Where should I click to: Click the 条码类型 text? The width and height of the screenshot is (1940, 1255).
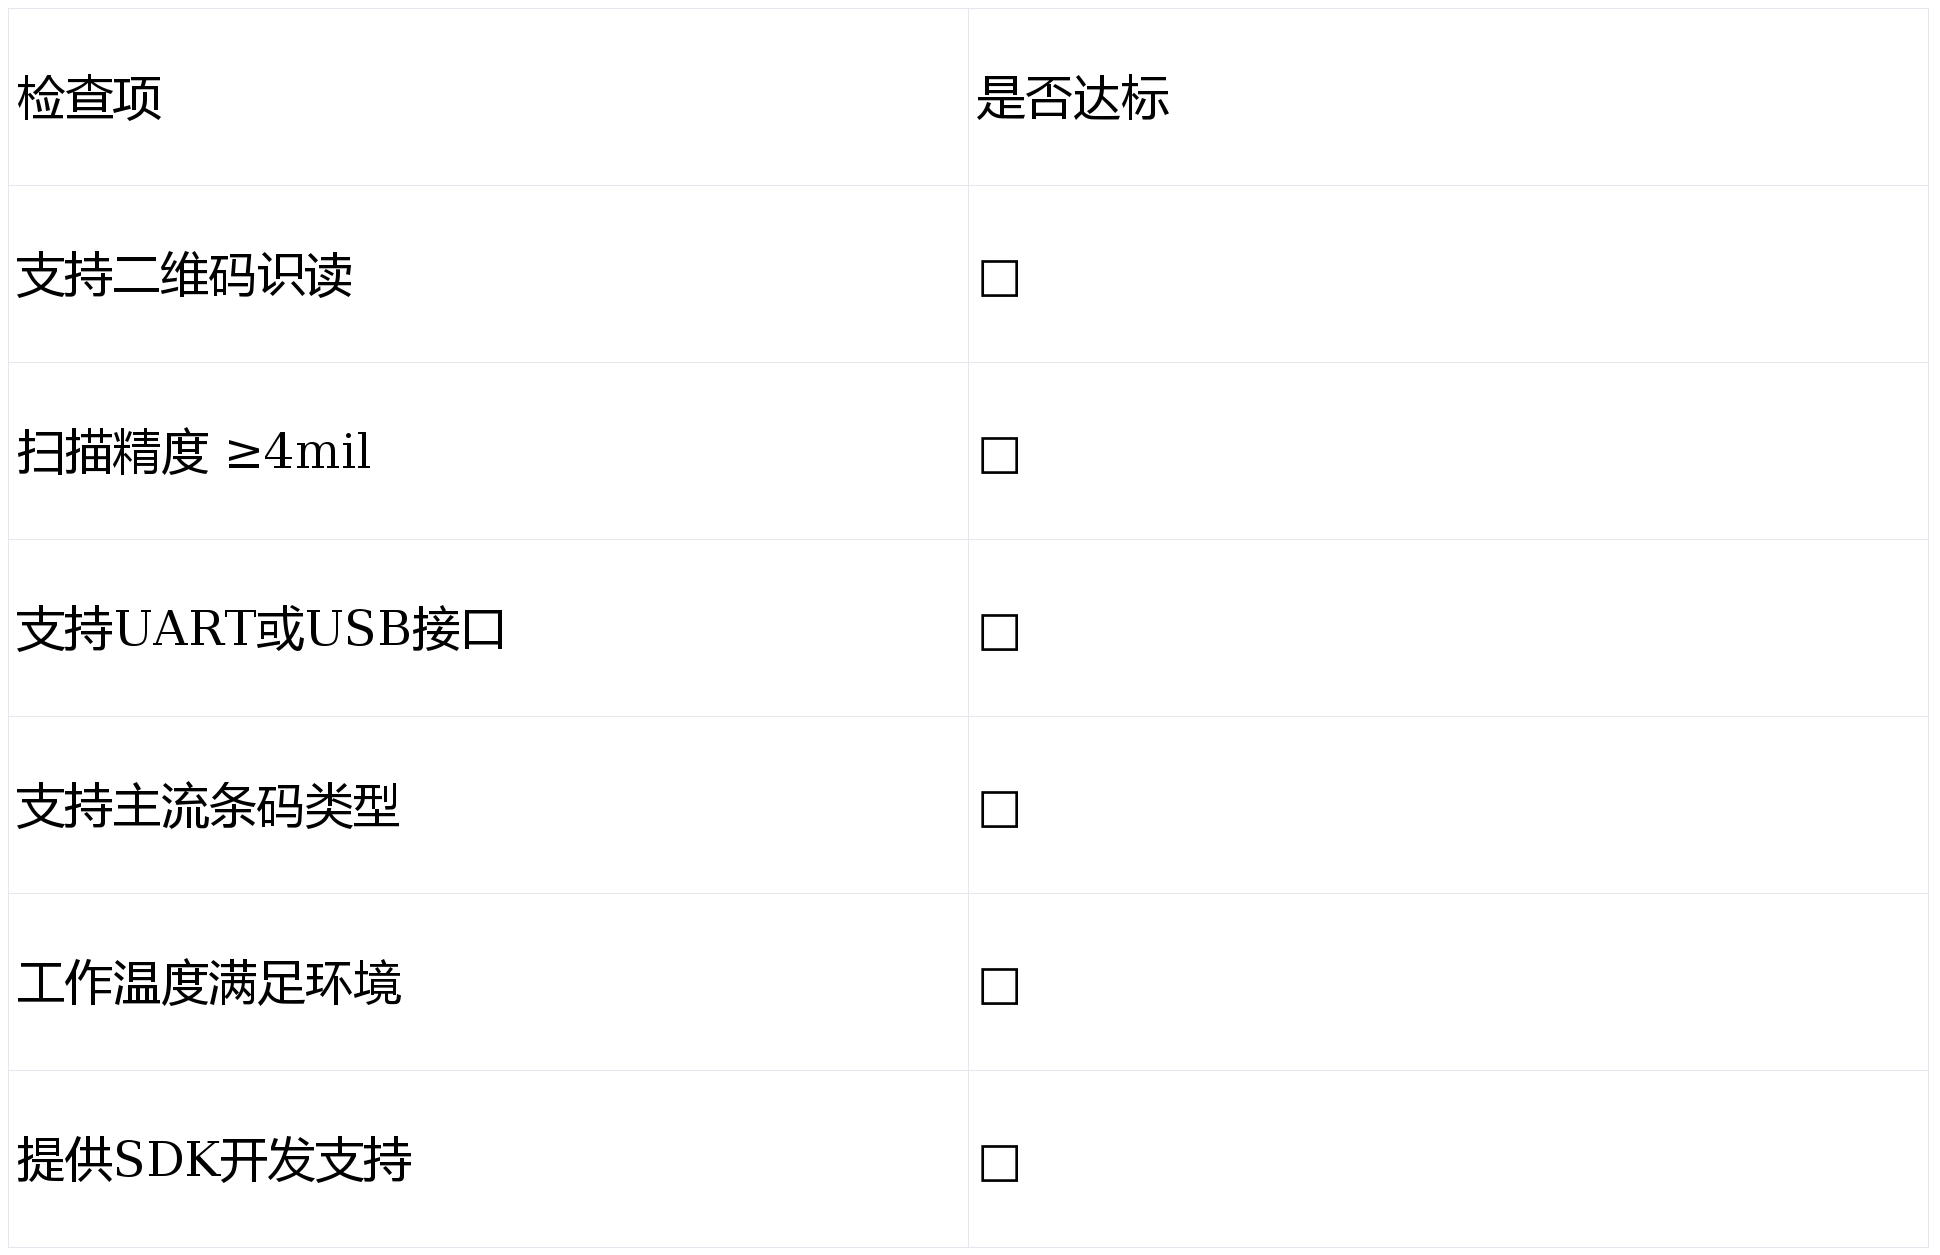(x=304, y=806)
